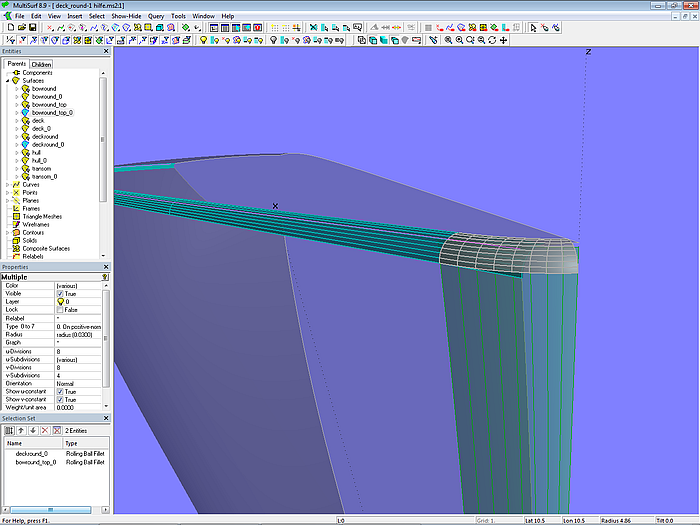Collapse the Surfaces tree node

[8, 81]
